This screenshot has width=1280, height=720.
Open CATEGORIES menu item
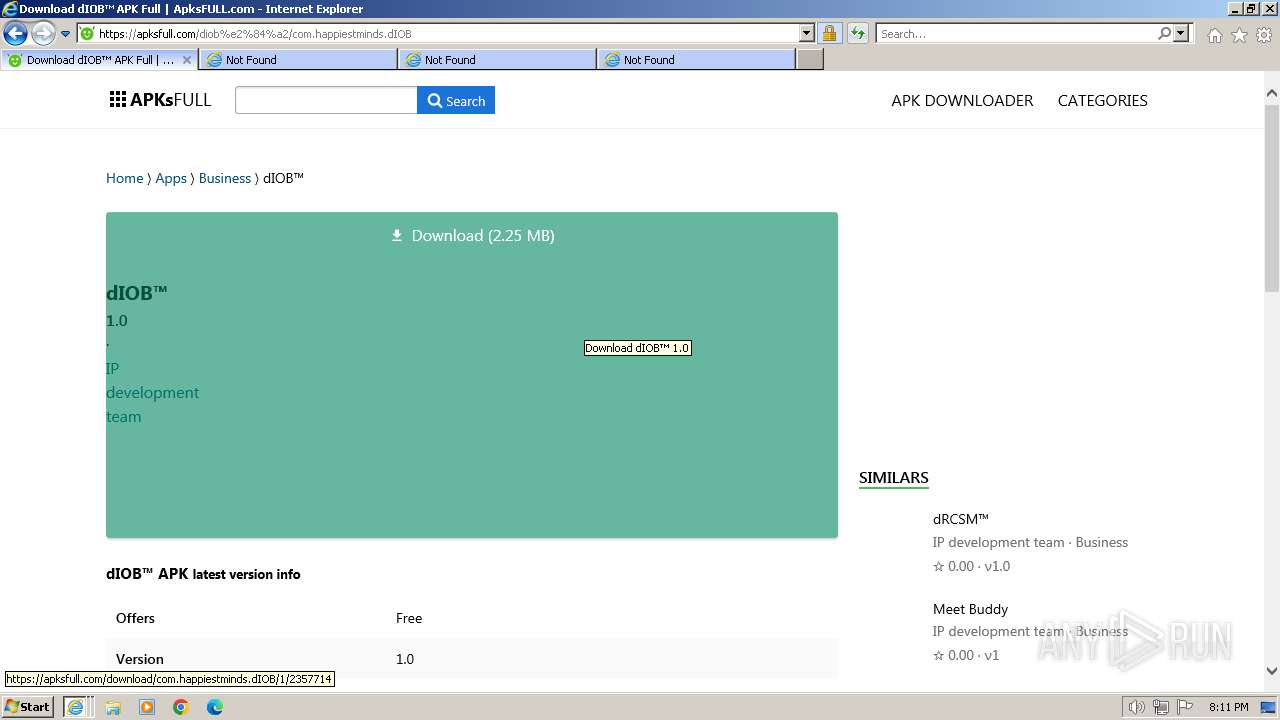tap(1102, 100)
